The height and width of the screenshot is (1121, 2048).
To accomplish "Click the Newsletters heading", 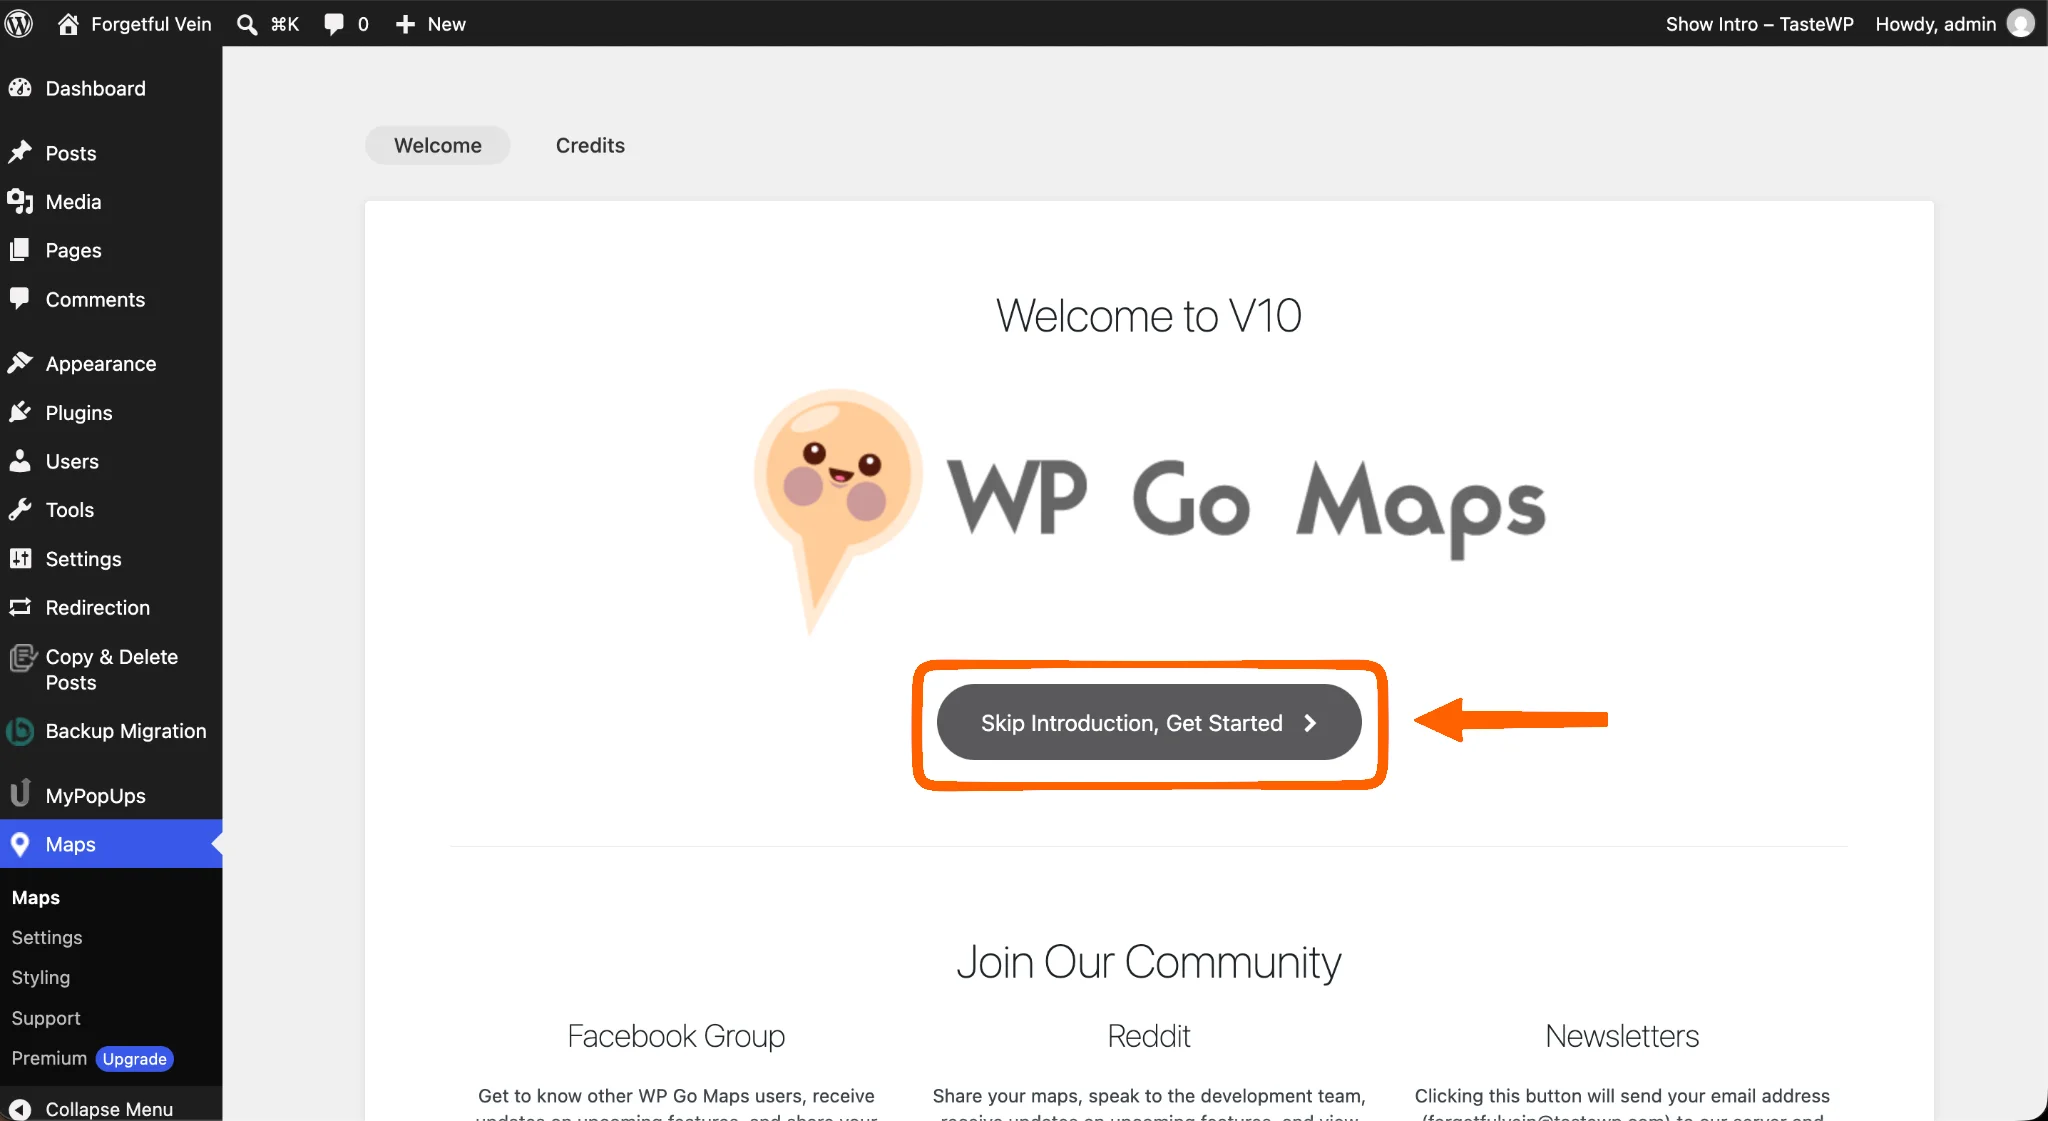I will click(x=1622, y=1036).
